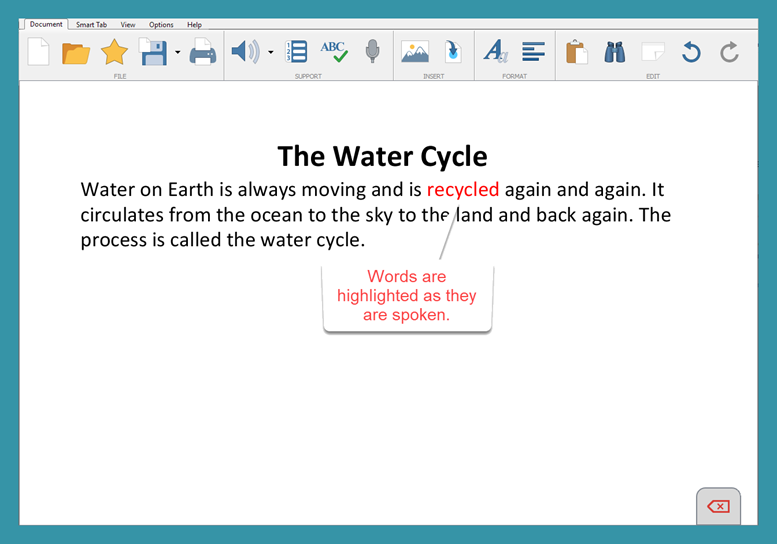Open find with the binoculars icon
The width and height of the screenshot is (777, 544).
(x=615, y=52)
